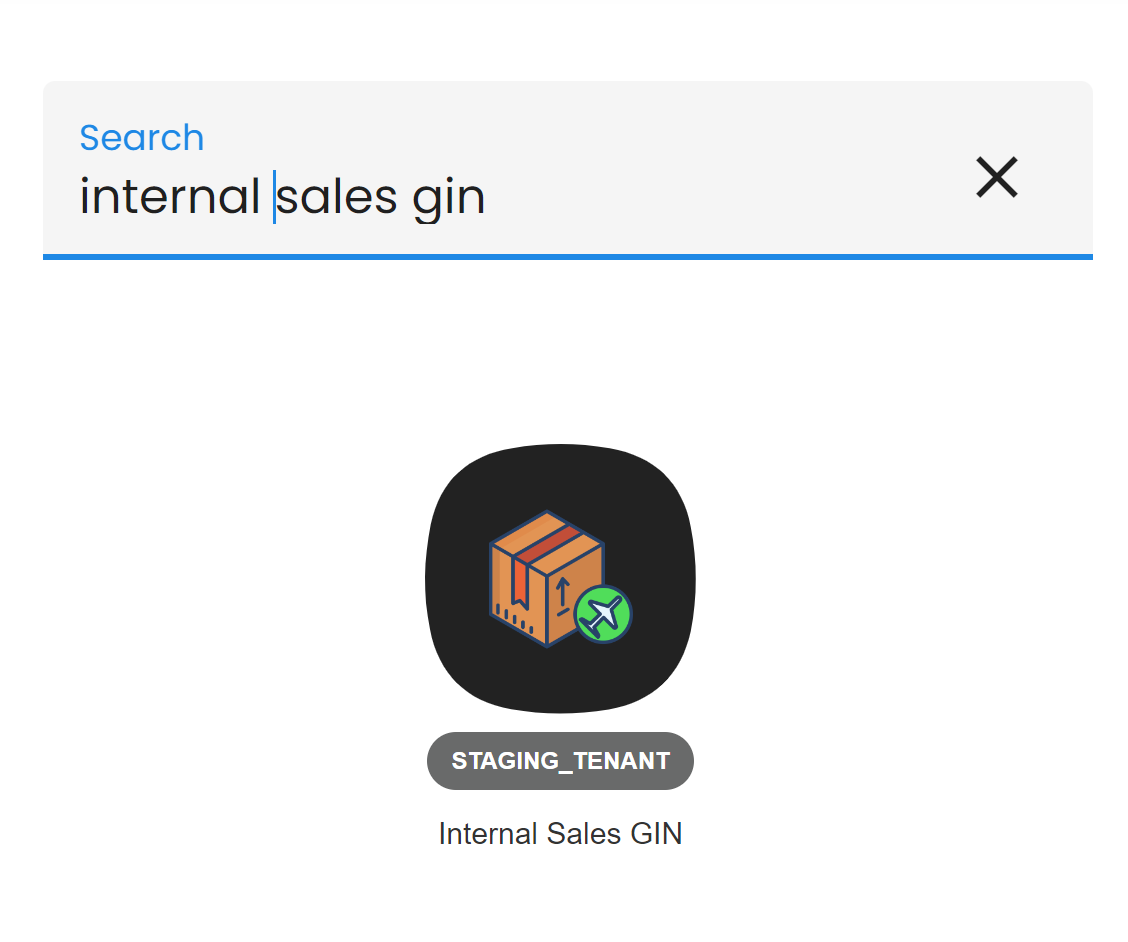Click the green airplane badge
Viewport: 1128px width, 942px height.
coord(603,614)
